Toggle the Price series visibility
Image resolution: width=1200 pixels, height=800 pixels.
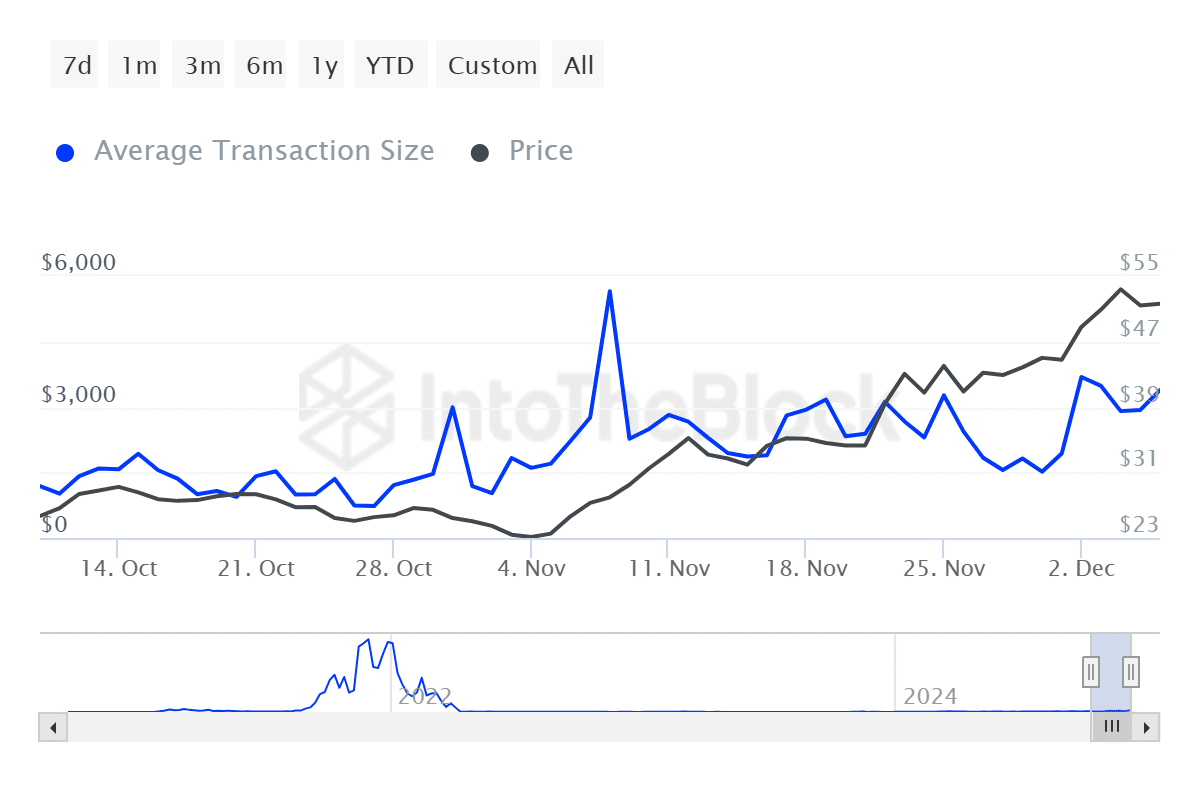pos(540,151)
